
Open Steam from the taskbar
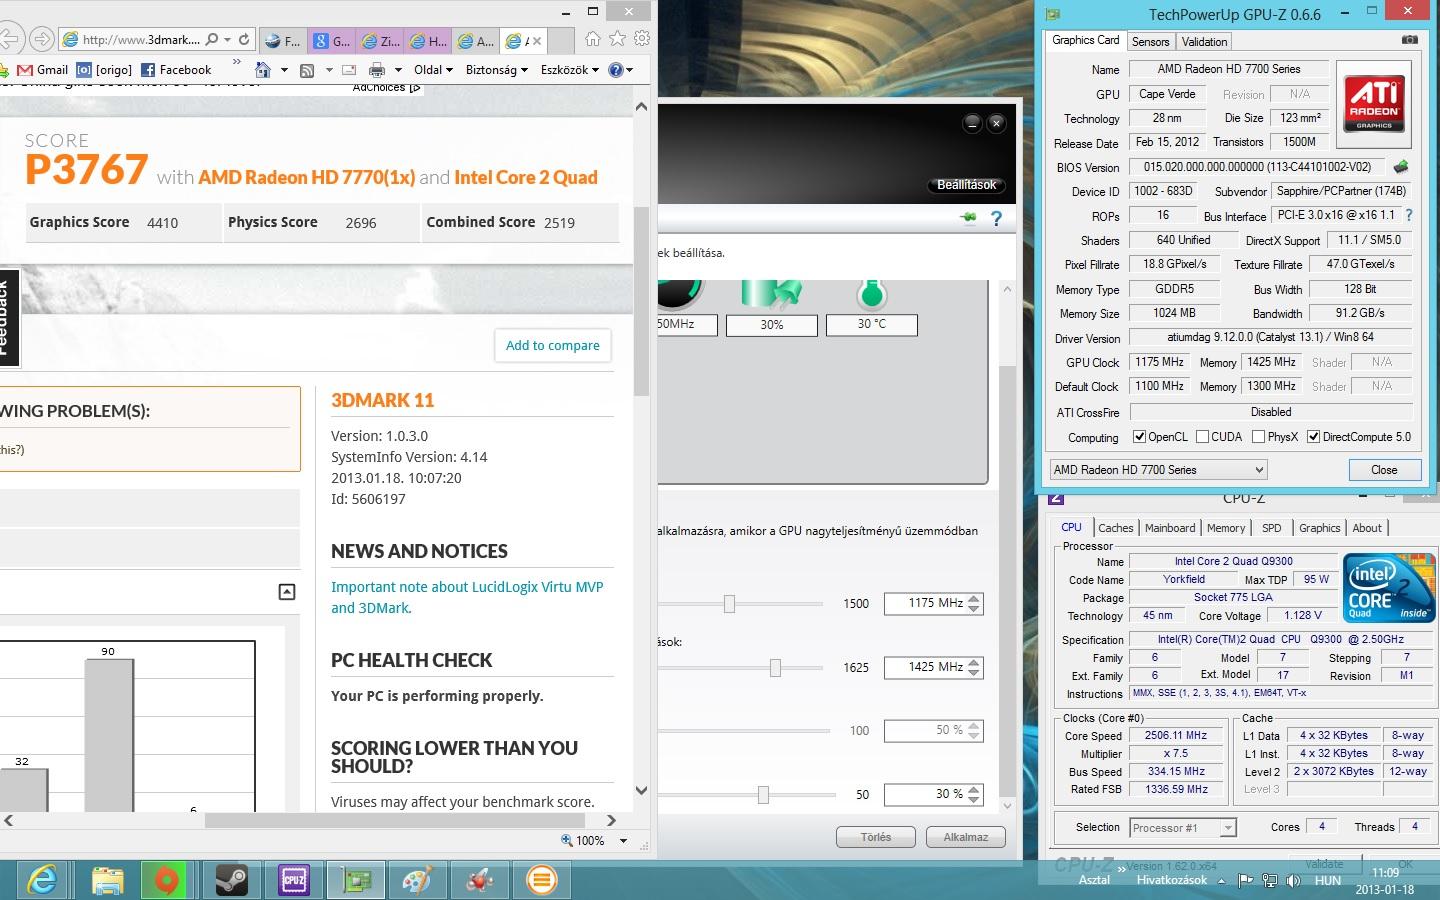pyautogui.click(x=231, y=880)
